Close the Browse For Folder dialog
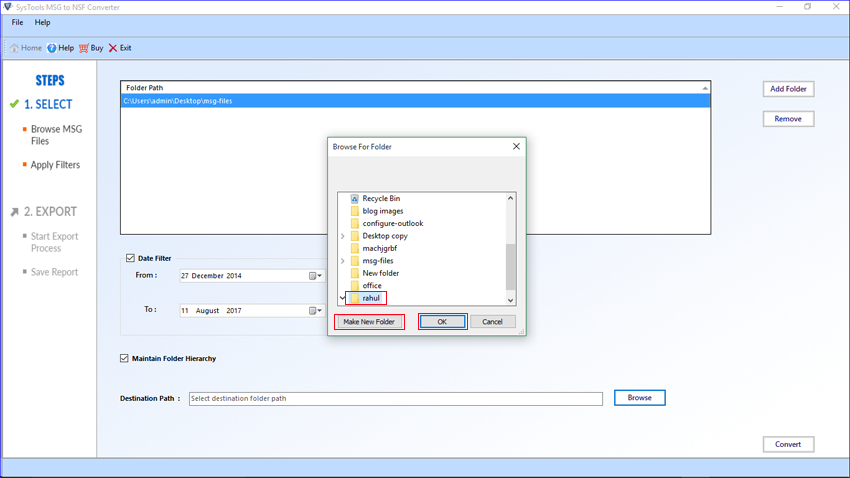The height and width of the screenshot is (478, 850). (516, 146)
